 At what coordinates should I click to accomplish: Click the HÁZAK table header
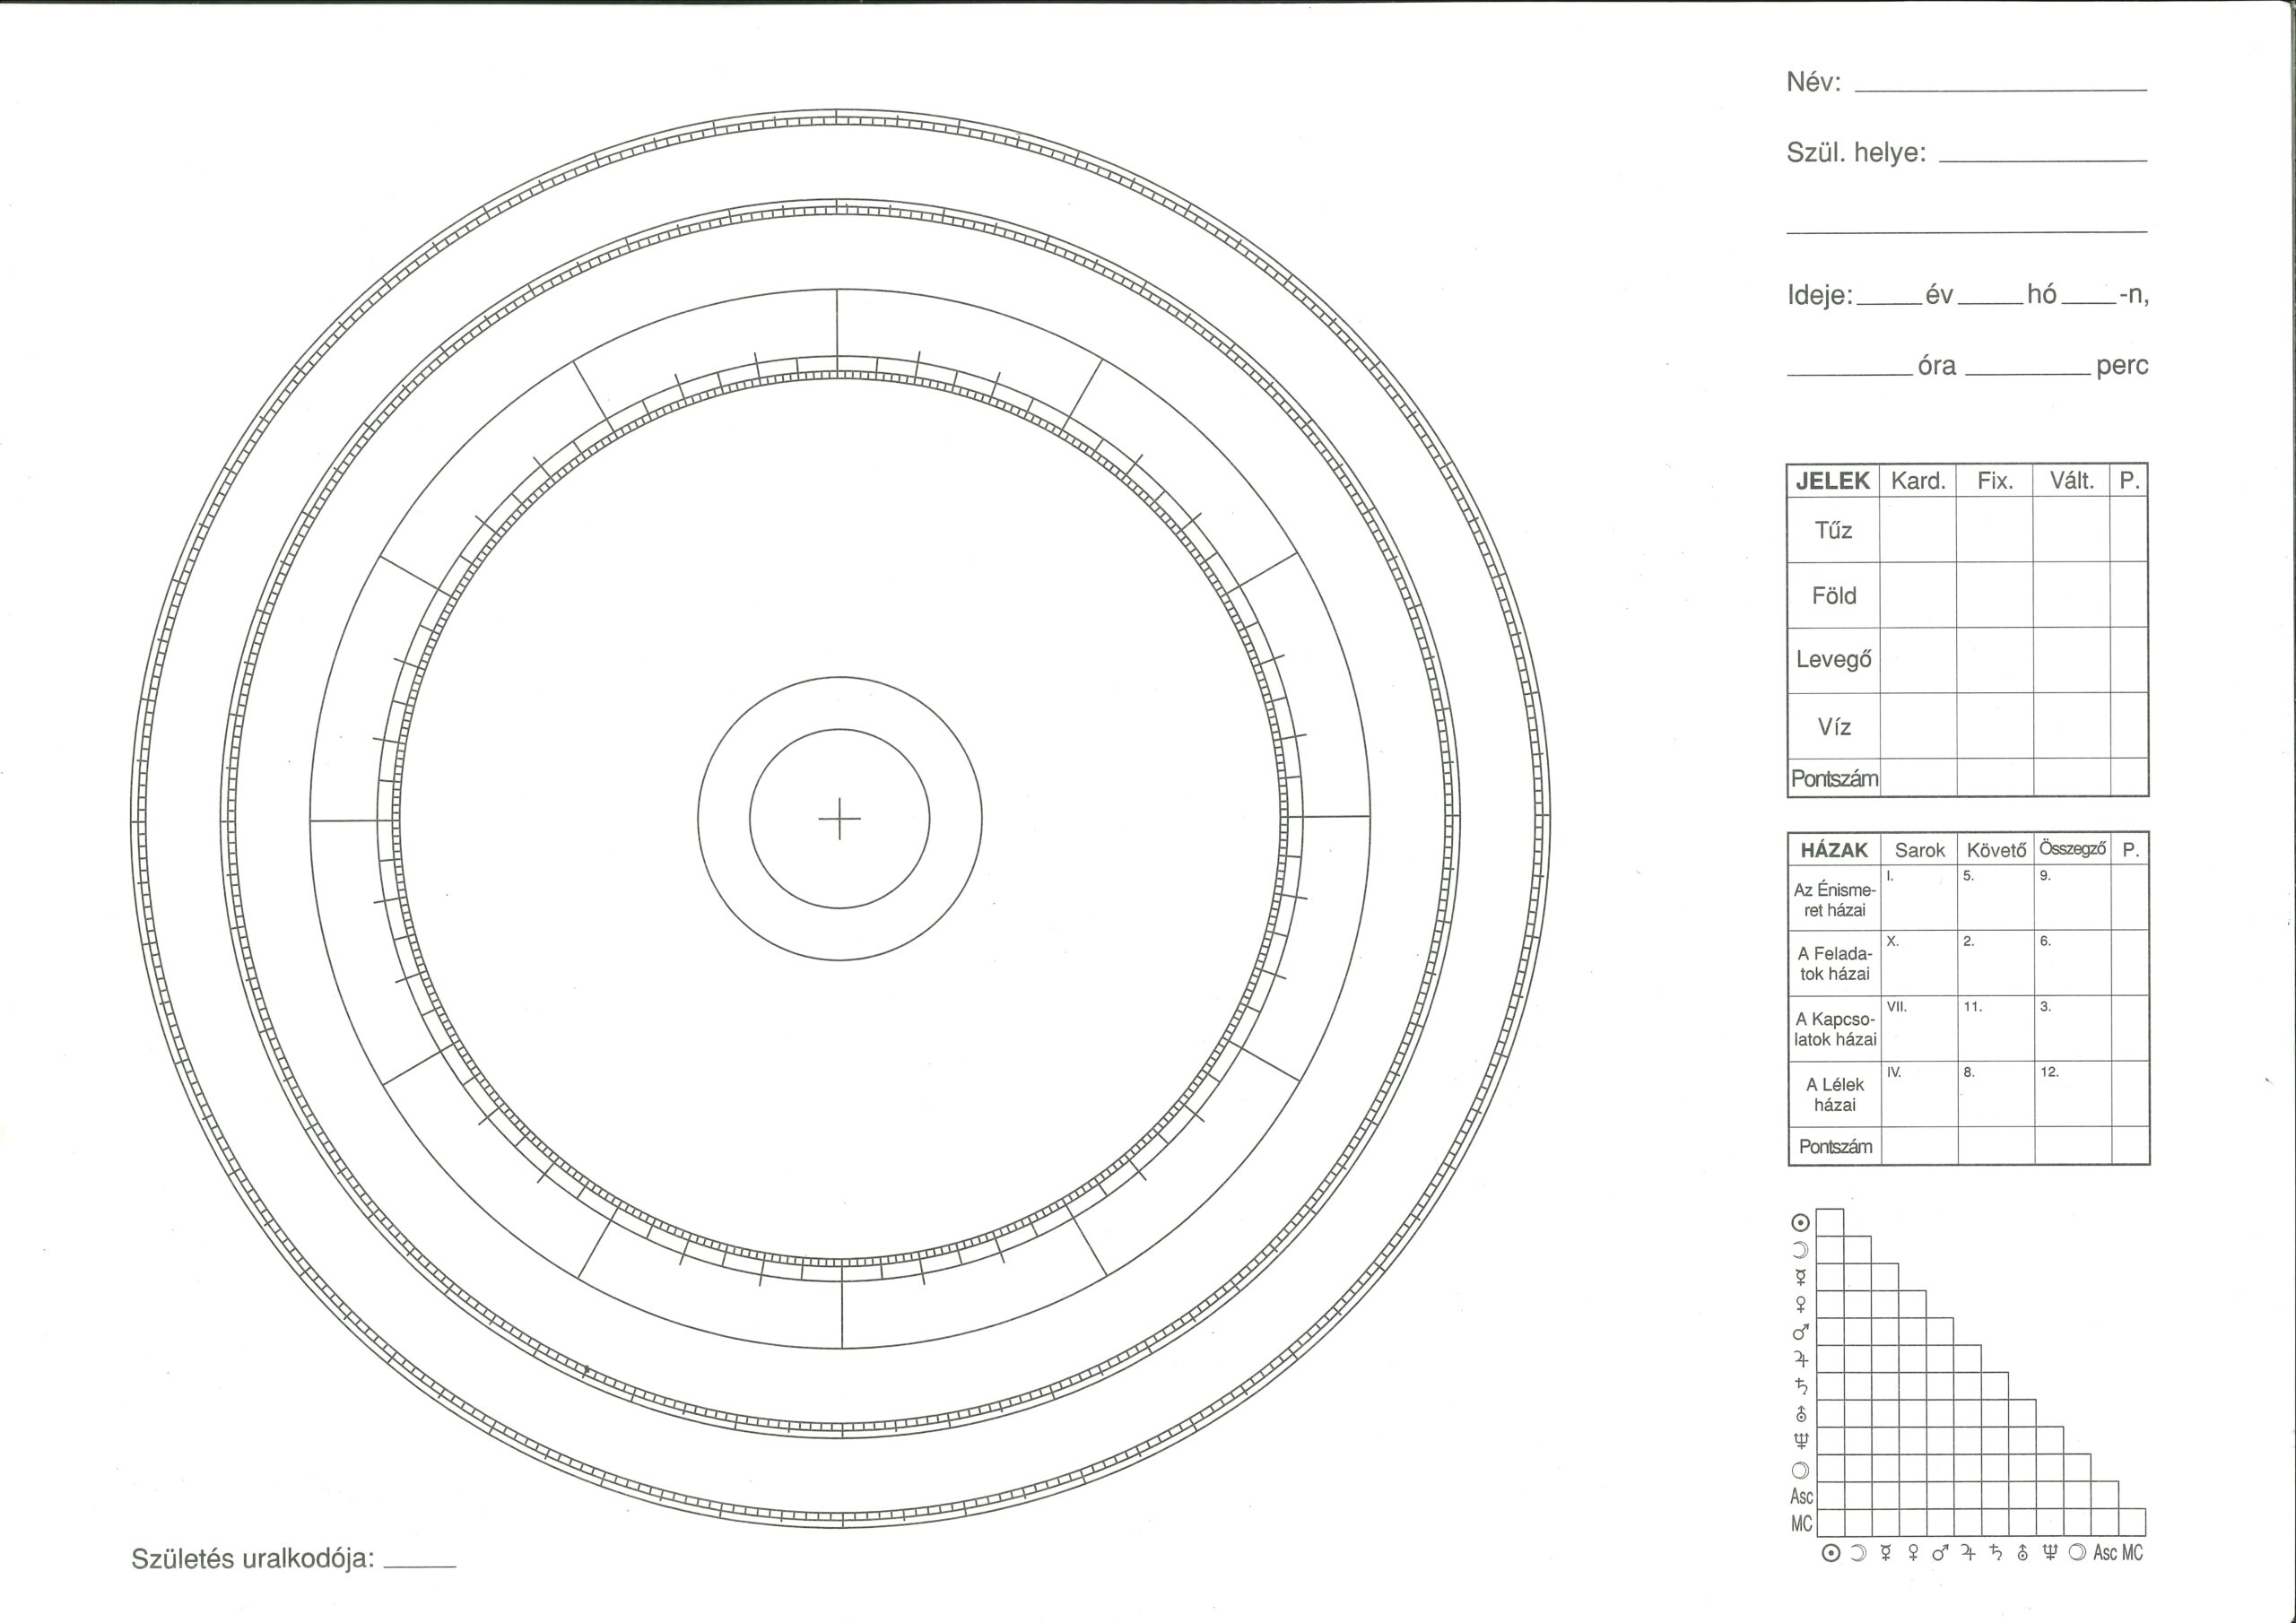(x=1833, y=850)
